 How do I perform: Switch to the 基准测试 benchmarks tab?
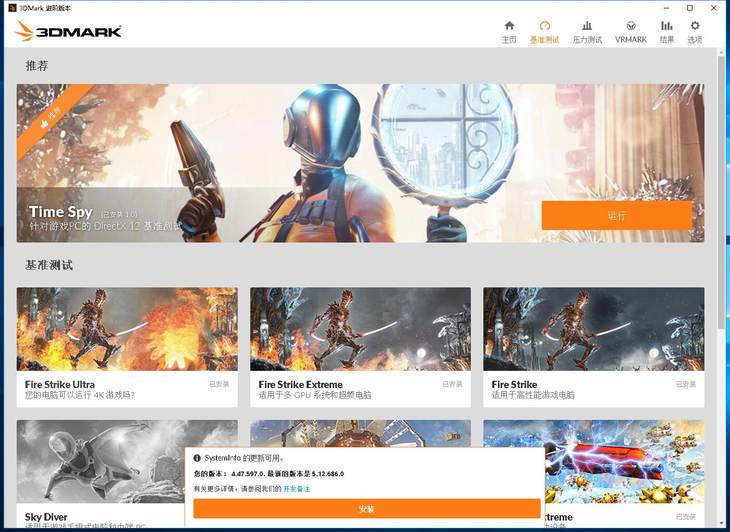pyautogui.click(x=544, y=32)
